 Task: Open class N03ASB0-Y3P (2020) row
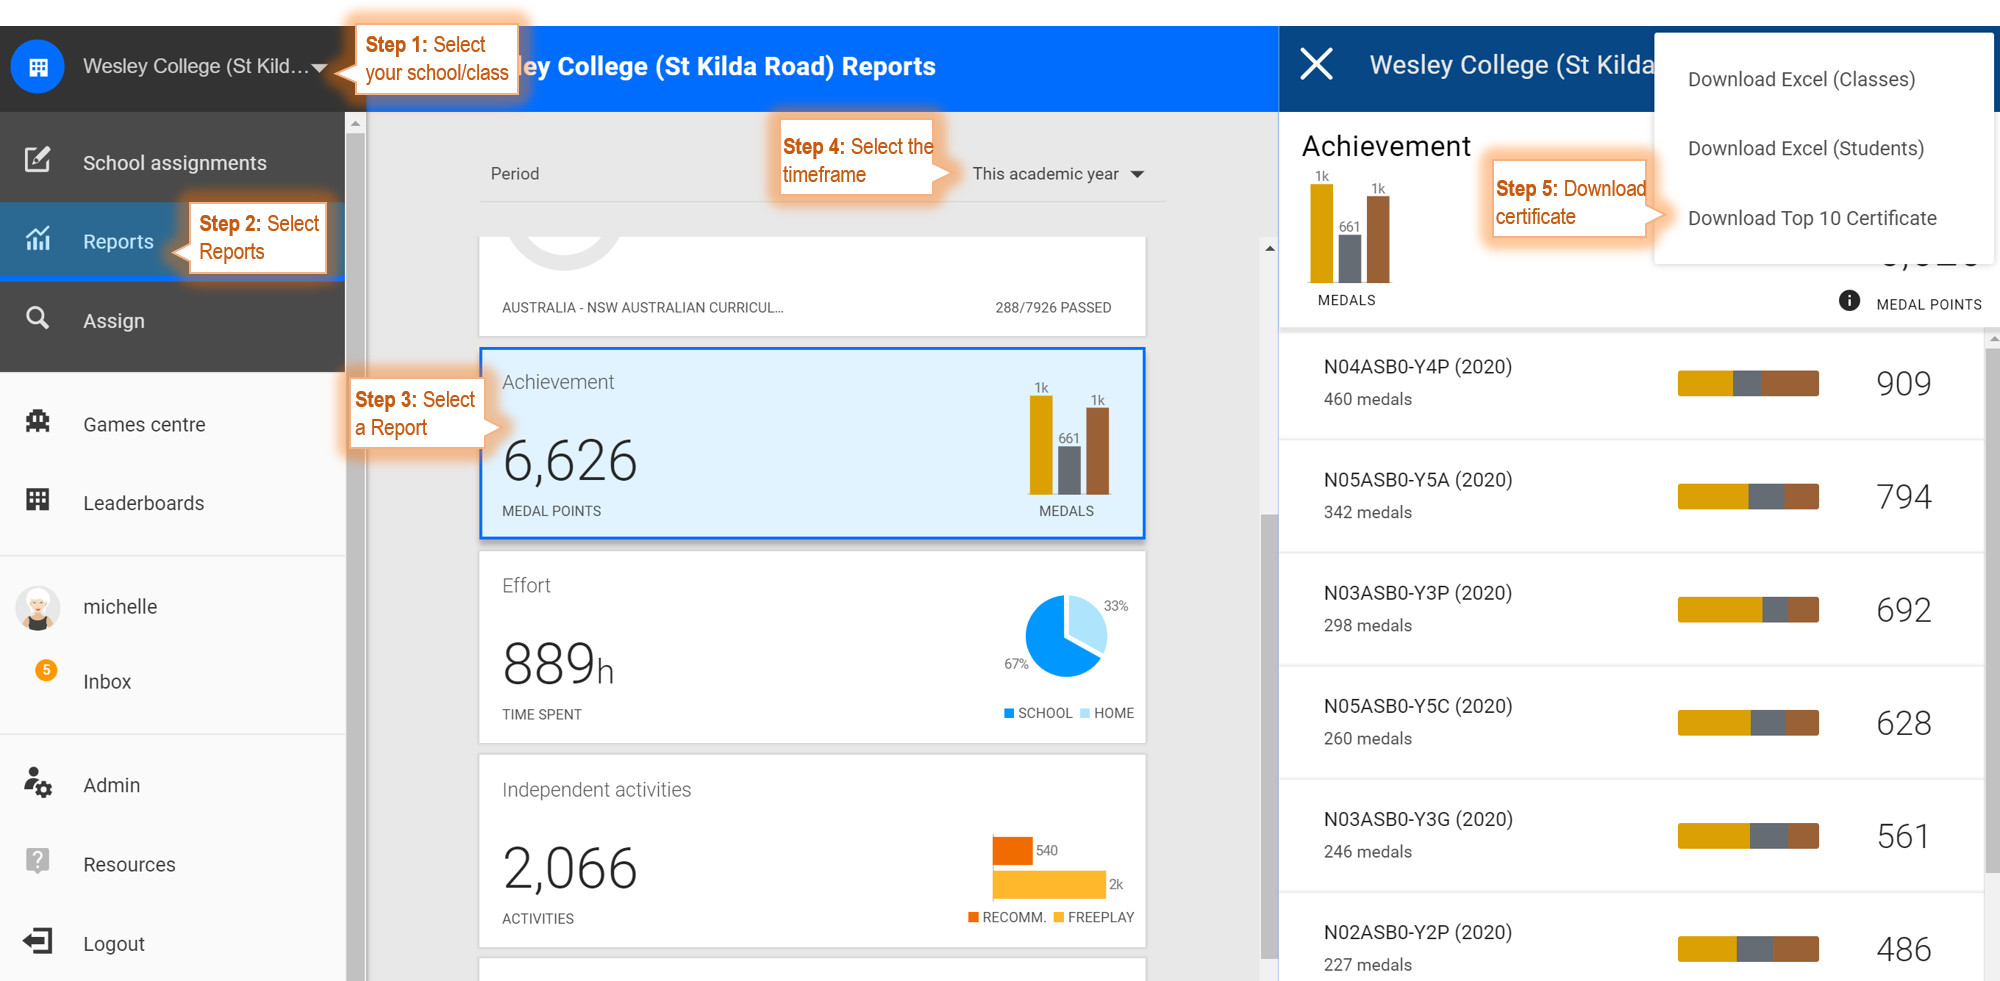point(1630,609)
